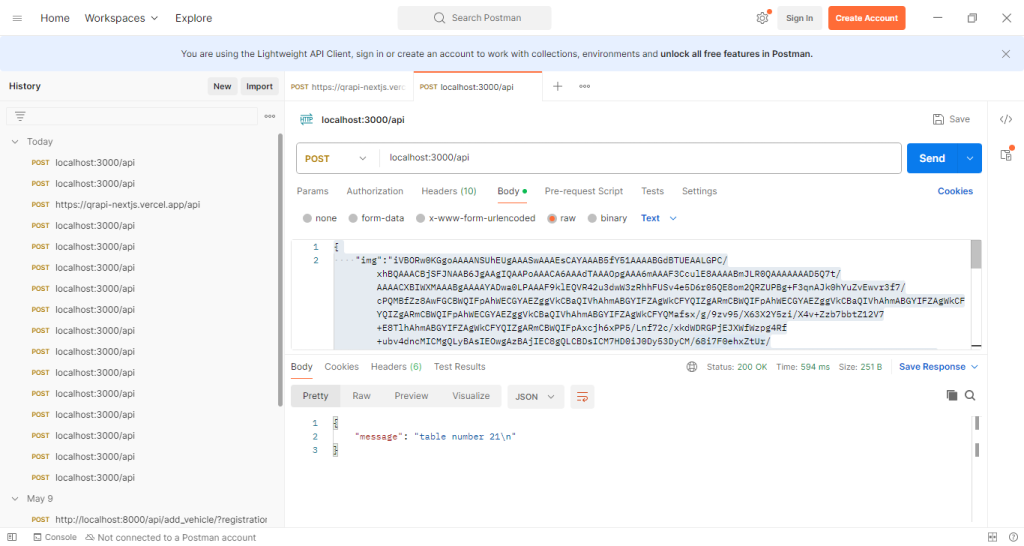Image resolution: width=1024 pixels, height=546 pixels.
Task: Switch to qrapi-nextjs.vercel request tab
Action: [x=349, y=86]
